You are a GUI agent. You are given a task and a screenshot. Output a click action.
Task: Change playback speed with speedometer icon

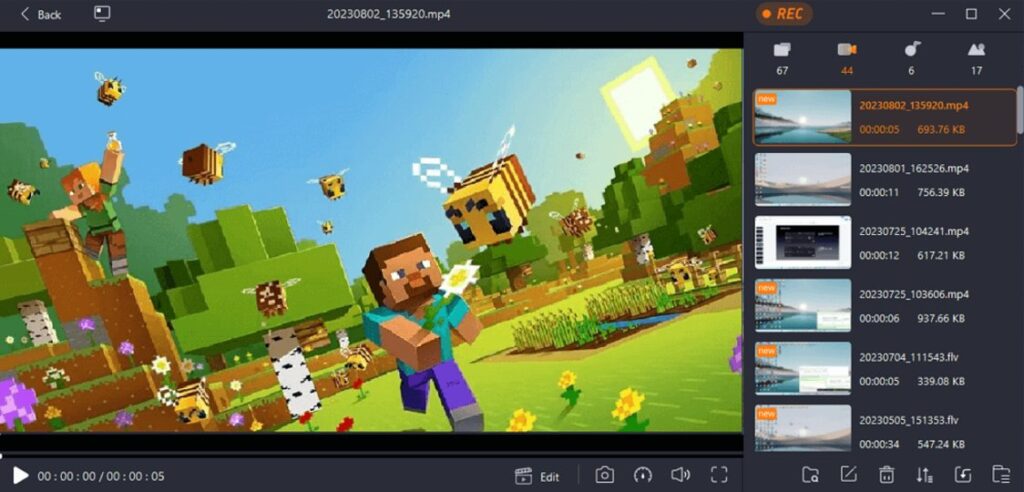[643, 475]
